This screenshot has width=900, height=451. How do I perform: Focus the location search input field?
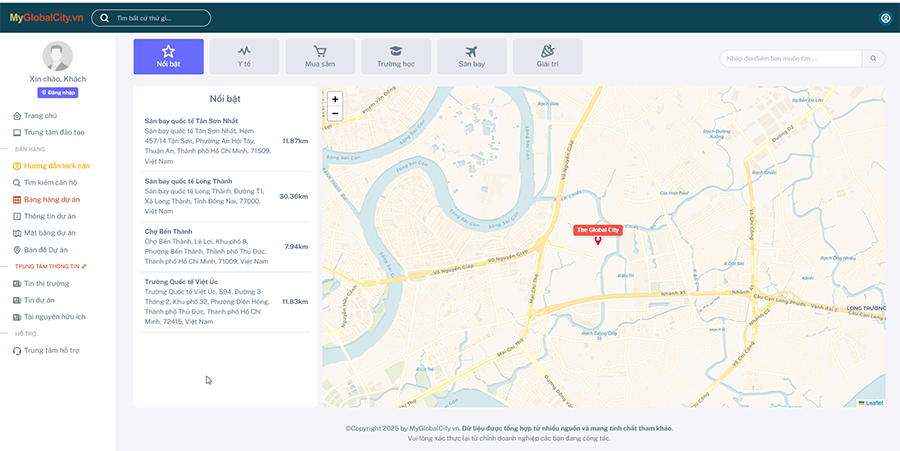click(x=790, y=59)
